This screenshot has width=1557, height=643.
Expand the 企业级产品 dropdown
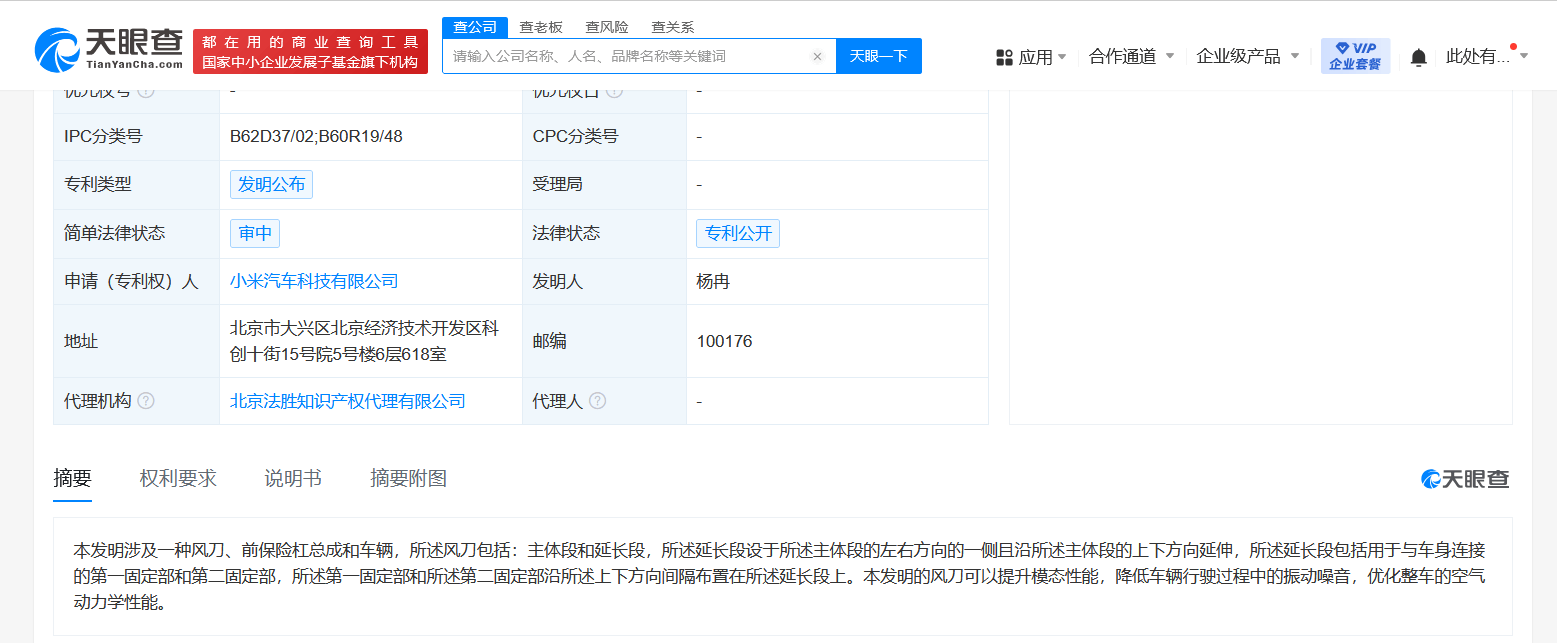1247,56
